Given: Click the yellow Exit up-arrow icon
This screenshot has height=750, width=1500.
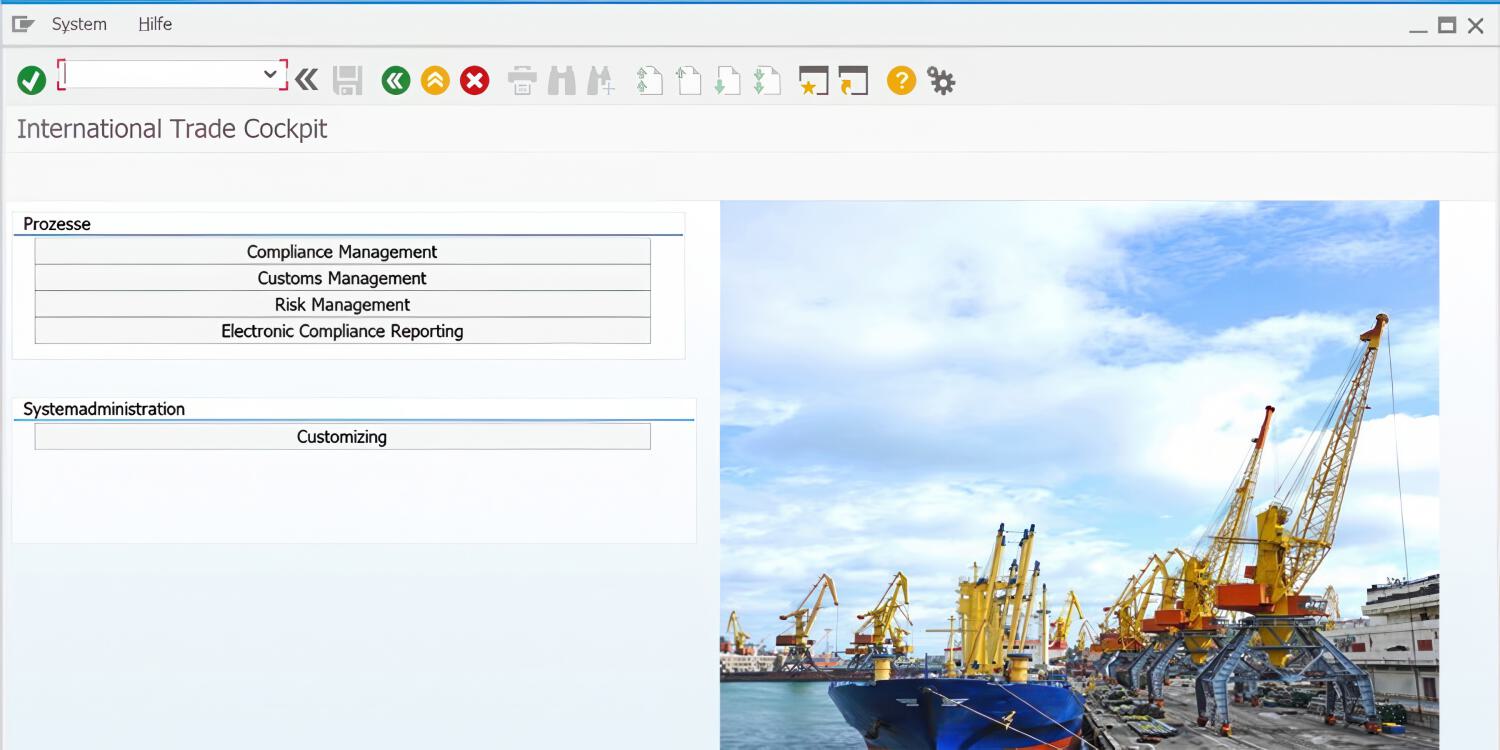Looking at the screenshot, I should tap(435, 80).
